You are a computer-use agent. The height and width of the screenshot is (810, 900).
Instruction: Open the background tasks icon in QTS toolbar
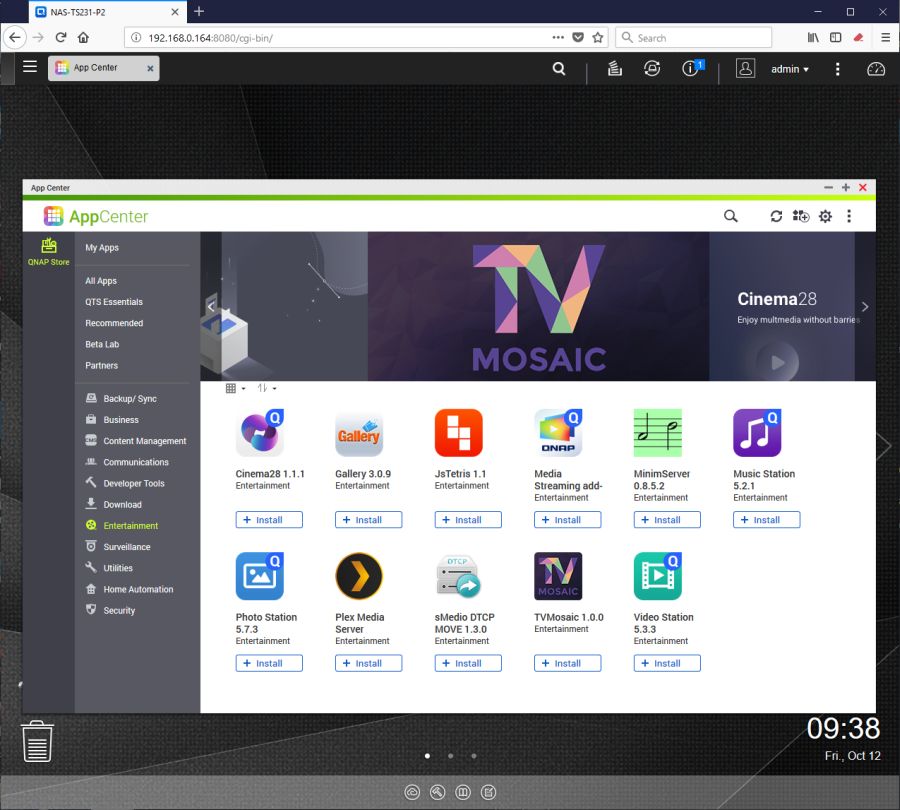(x=615, y=69)
